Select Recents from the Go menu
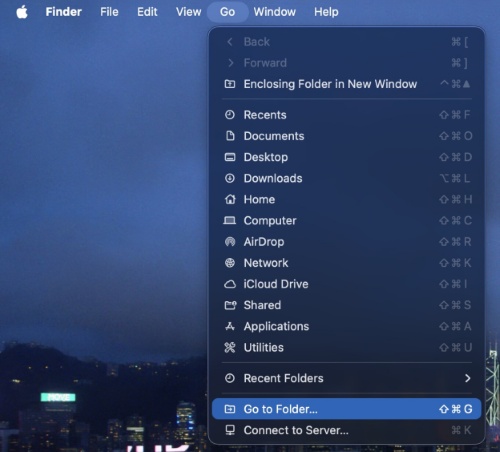 pyautogui.click(x=347, y=115)
